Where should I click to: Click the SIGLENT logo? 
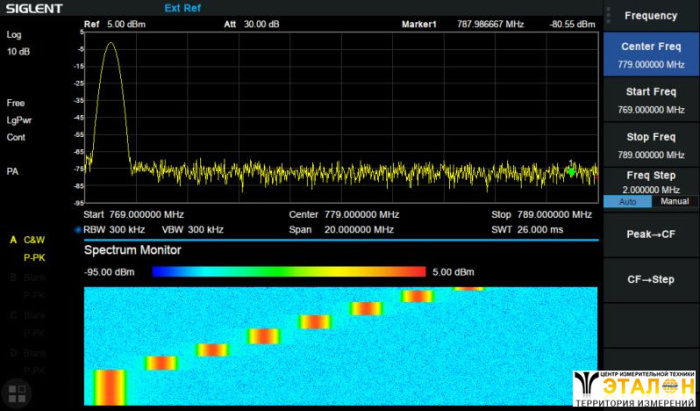[x=33, y=9]
